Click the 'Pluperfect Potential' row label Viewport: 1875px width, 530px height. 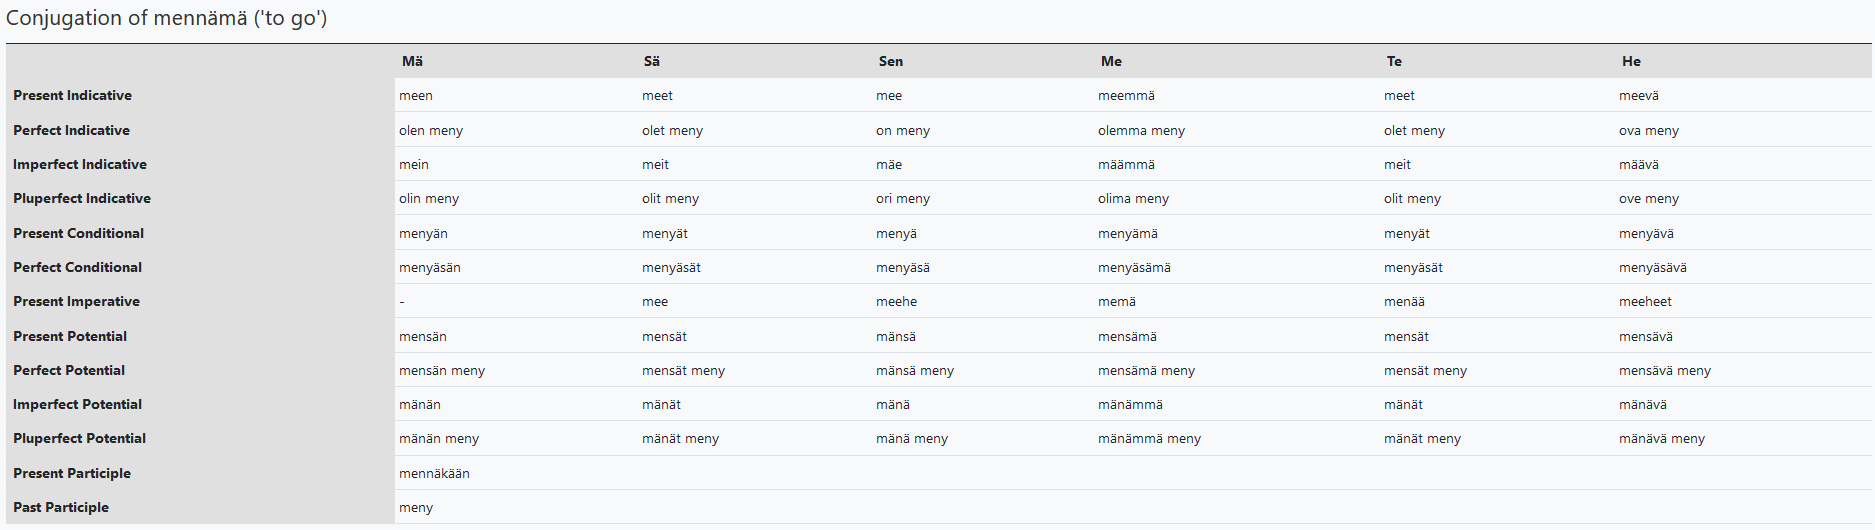pyautogui.click(x=80, y=439)
